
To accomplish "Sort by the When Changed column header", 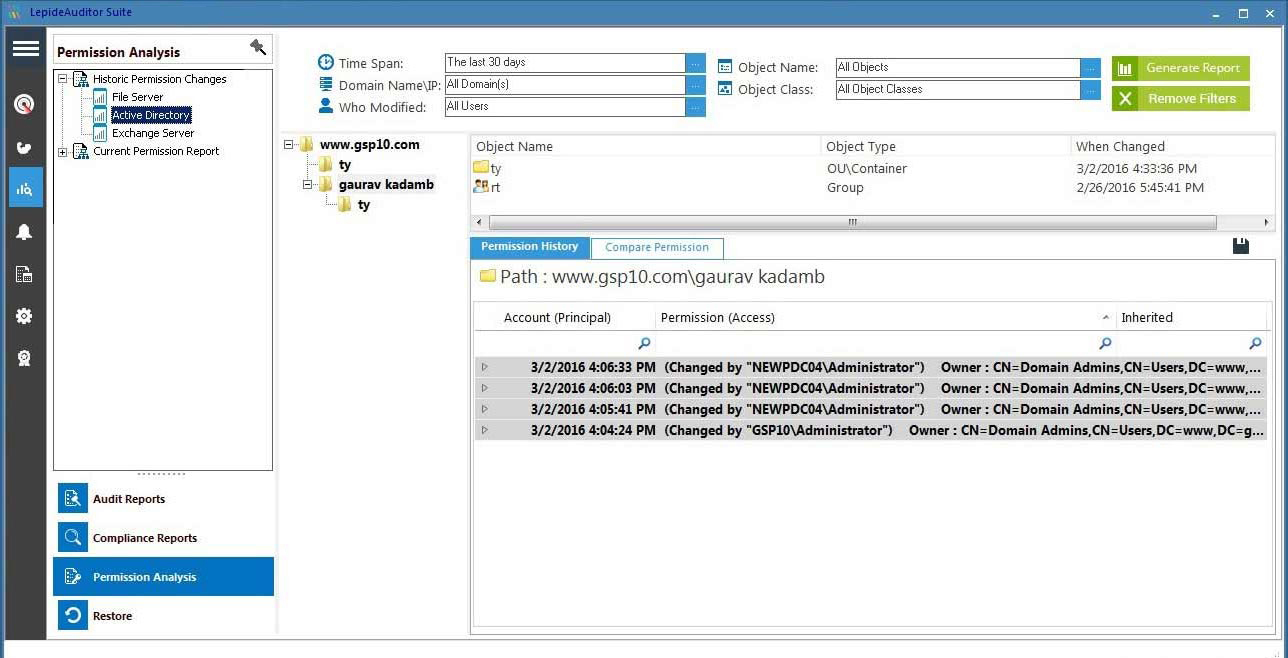I will point(1172,146).
